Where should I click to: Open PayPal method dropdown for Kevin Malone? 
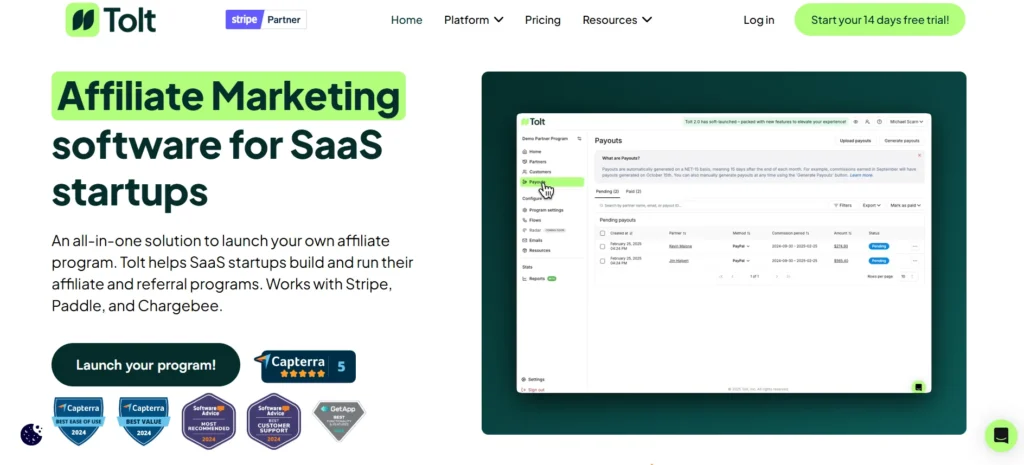[x=741, y=246]
